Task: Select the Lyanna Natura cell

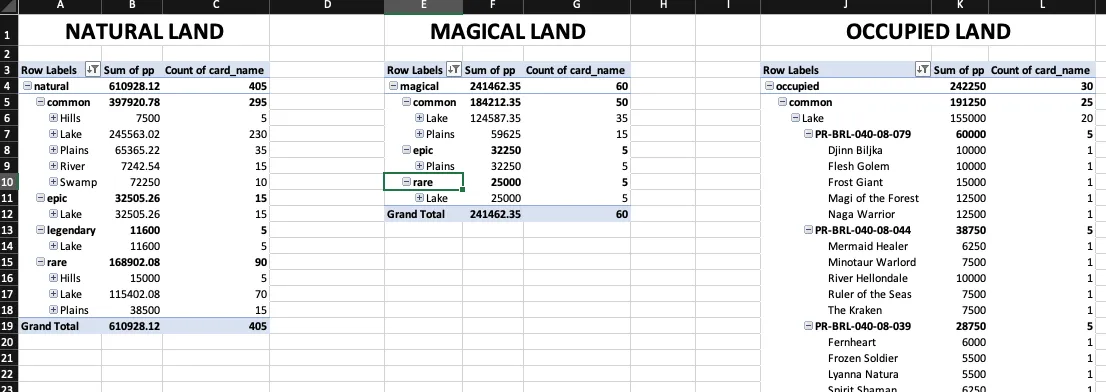Action: coord(846,374)
